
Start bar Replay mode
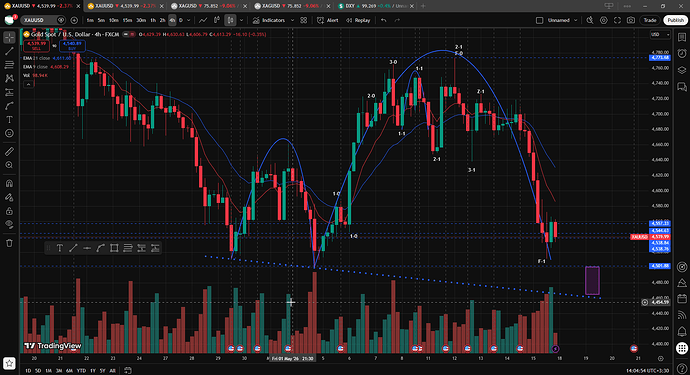358,20
